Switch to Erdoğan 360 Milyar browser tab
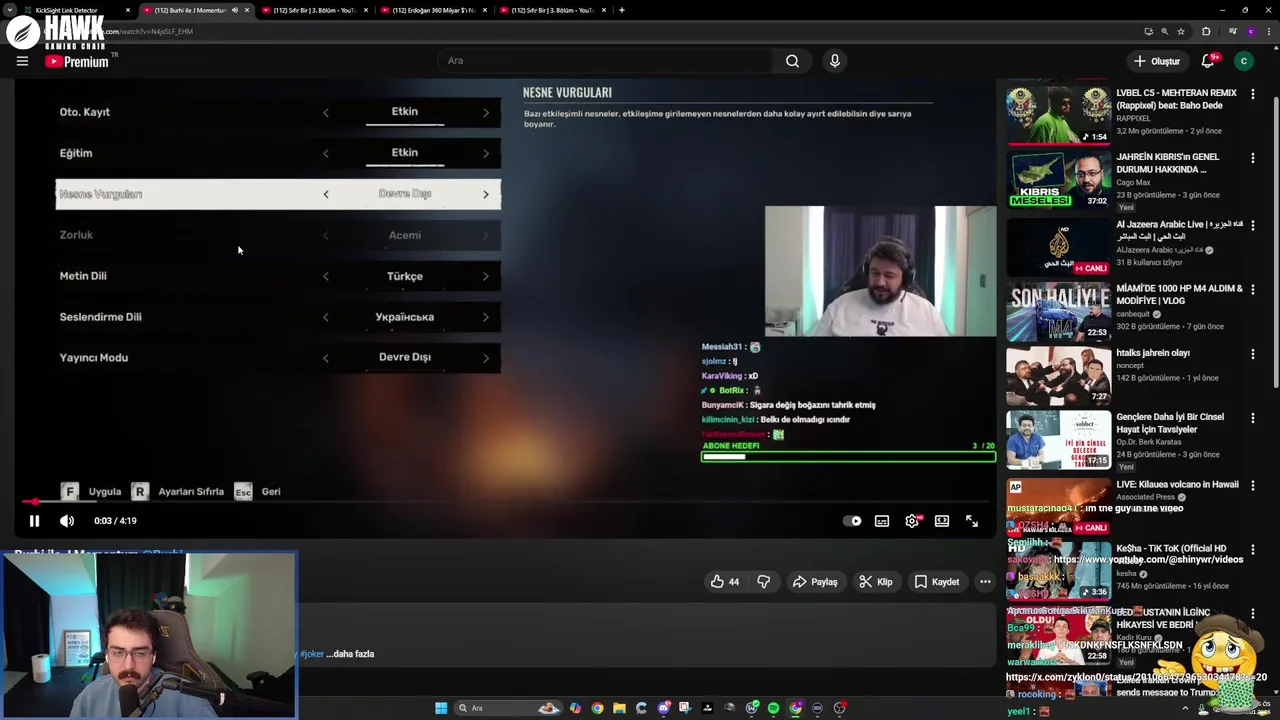The width and height of the screenshot is (1280, 720). pyautogui.click(x=432, y=10)
